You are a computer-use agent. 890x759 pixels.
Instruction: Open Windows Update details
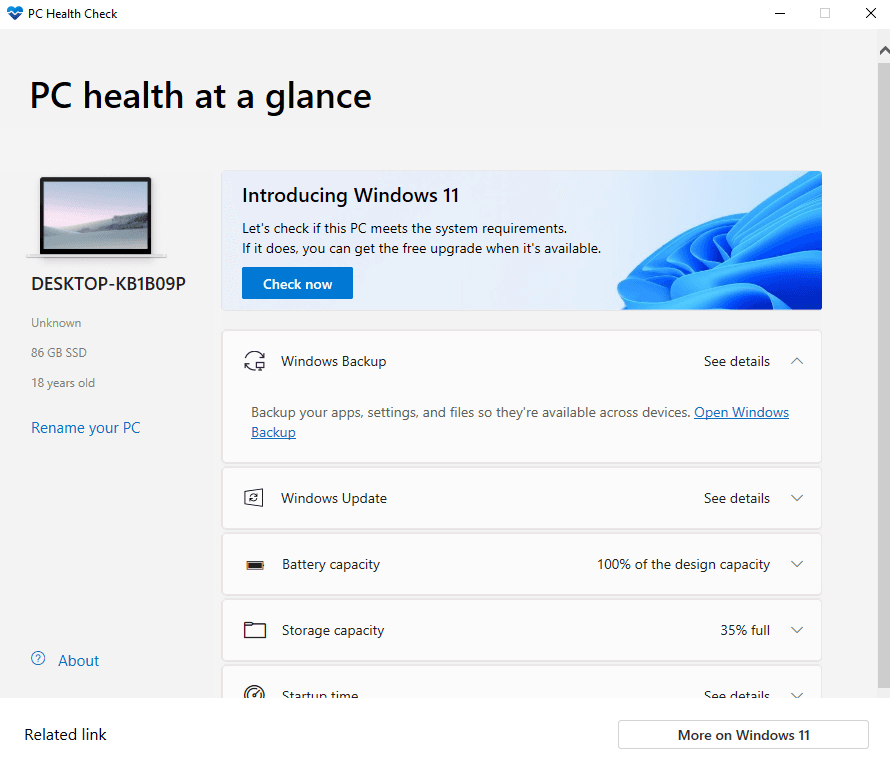[x=737, y=497]
